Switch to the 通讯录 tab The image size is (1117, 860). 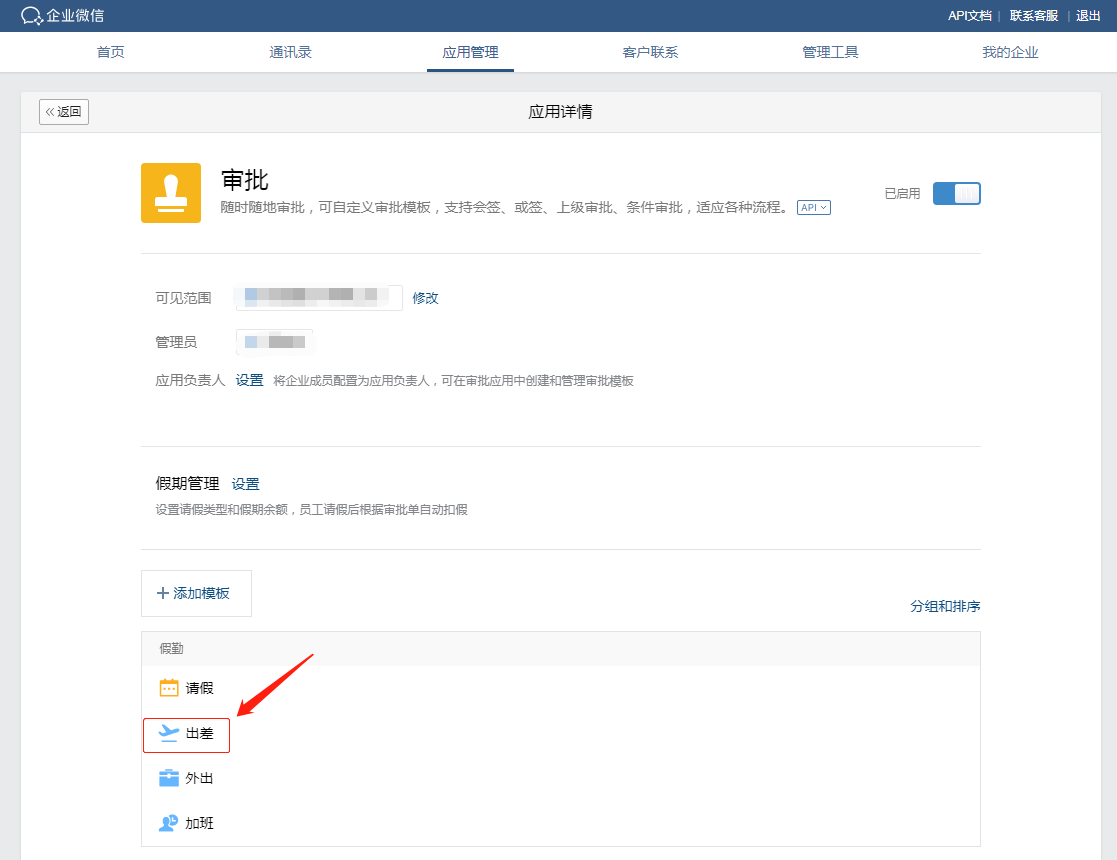tap(291, 52)
